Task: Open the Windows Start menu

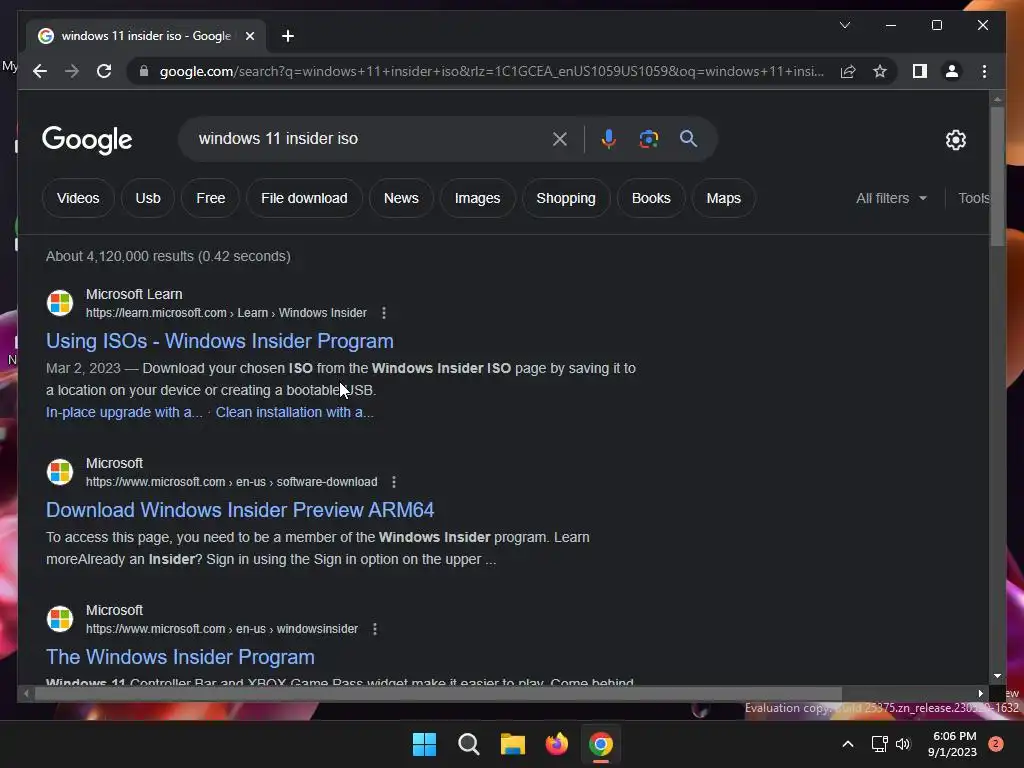Action: click(424, 744)
